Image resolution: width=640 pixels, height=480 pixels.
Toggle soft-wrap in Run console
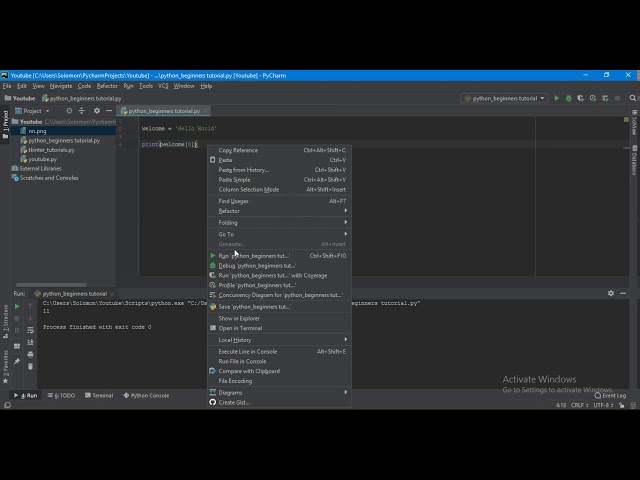click(30, 330)
